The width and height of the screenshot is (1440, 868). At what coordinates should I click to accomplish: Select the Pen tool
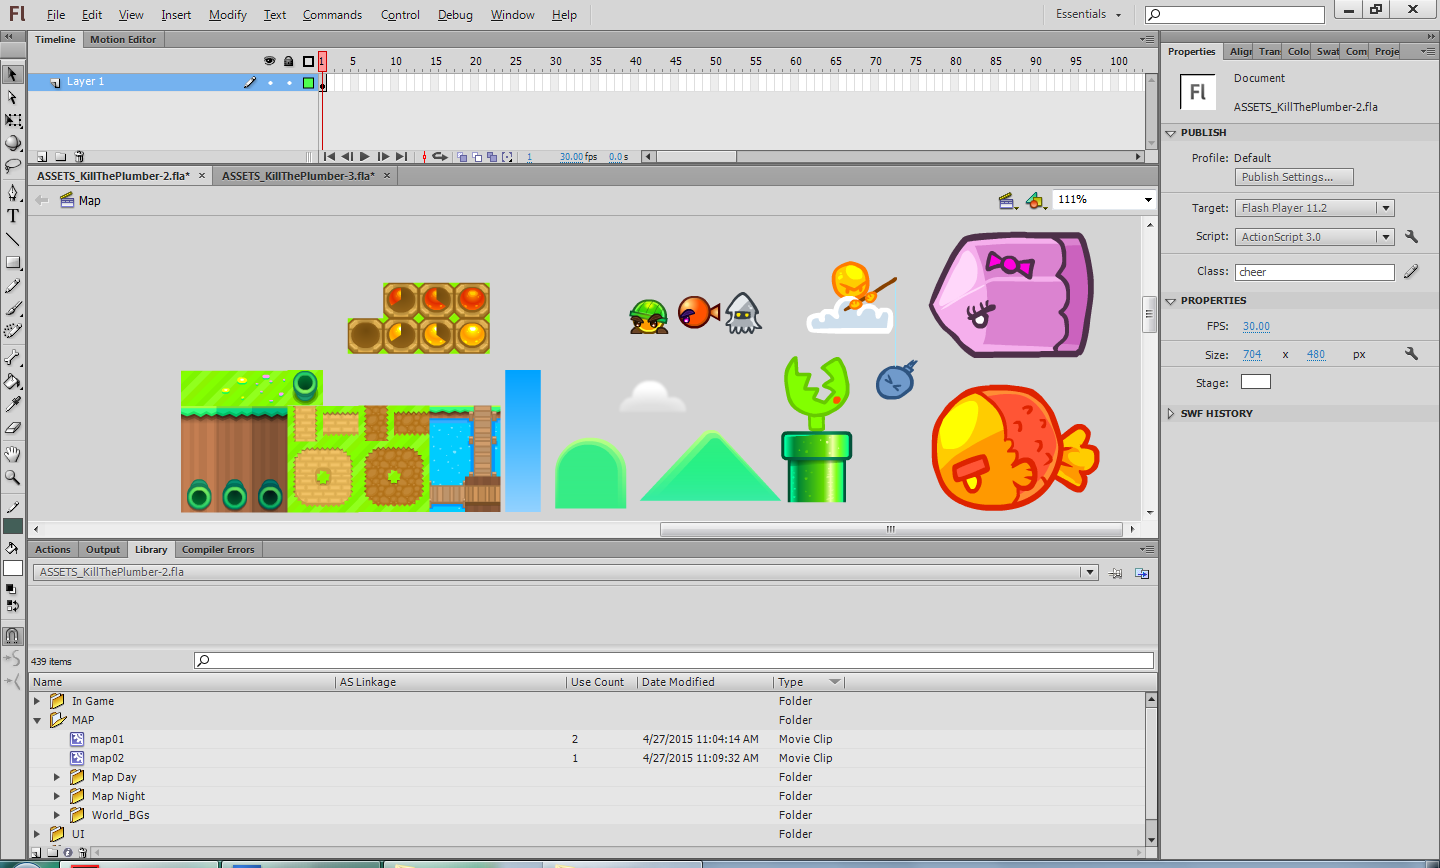pyautogui.click(x=13, y=192)
